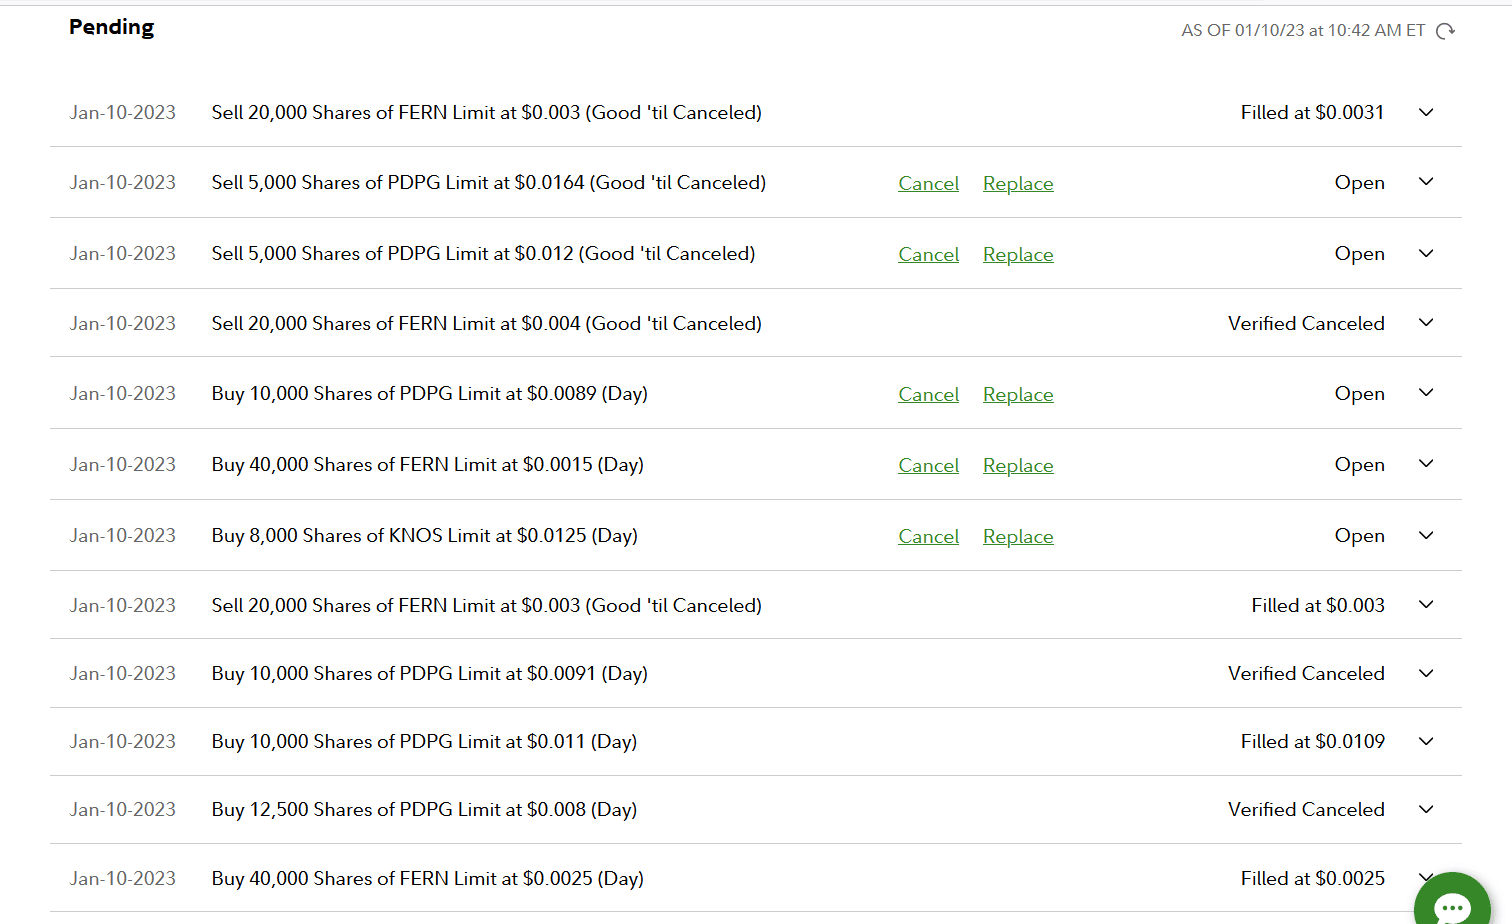Expand the canceled FERN sell order at $0.004
Screen dimensions: 1512x924
tap(1426, 323)
